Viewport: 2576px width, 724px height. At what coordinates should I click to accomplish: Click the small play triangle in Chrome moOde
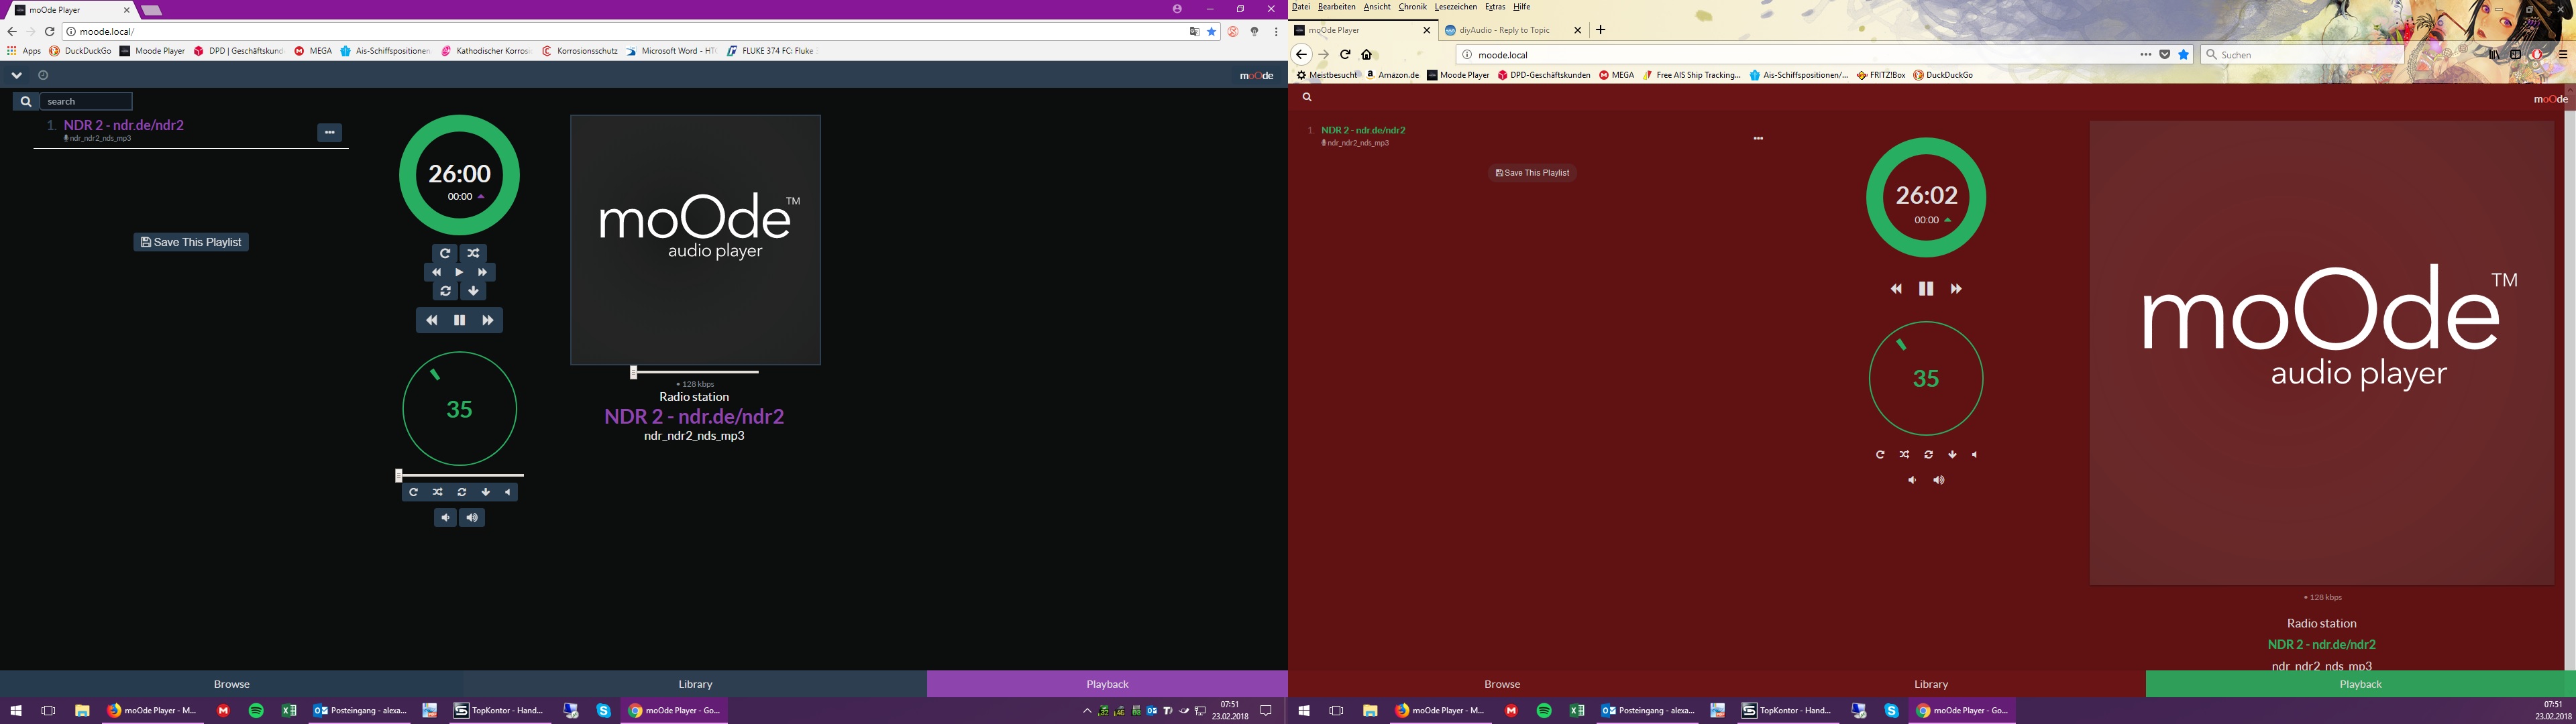(x=459, y=272)
